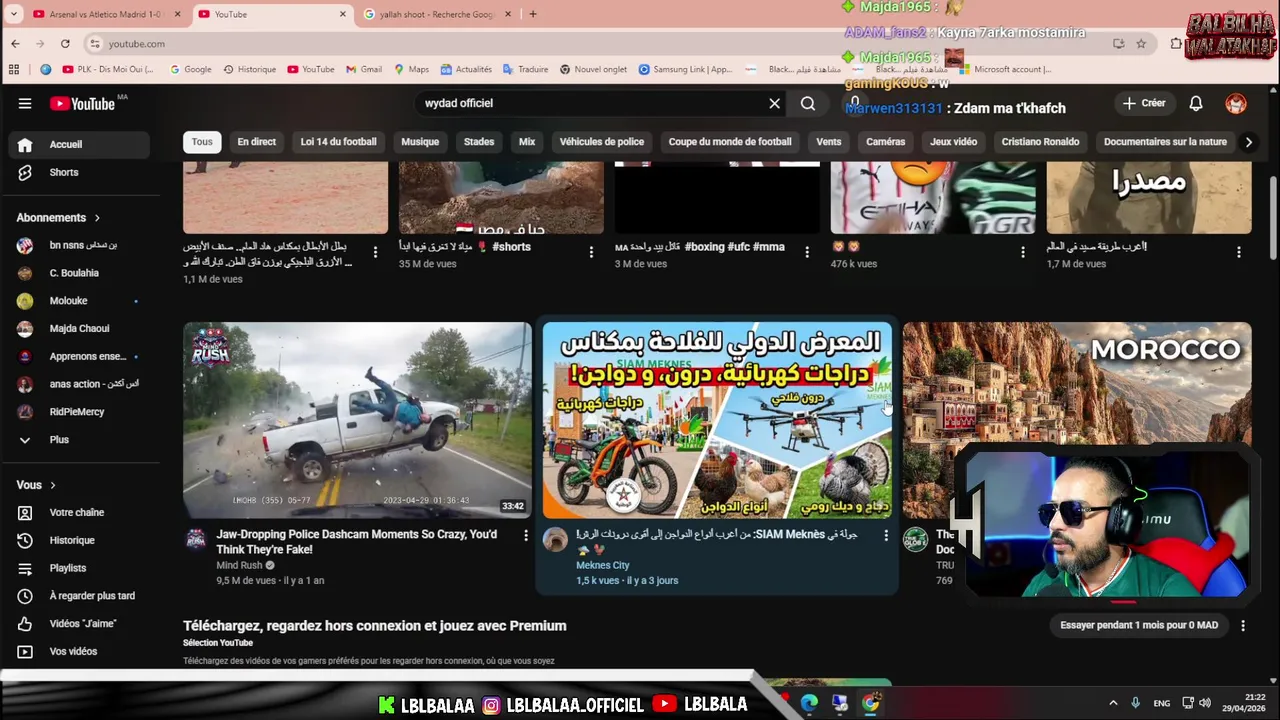The height and width of the screenshot is (720, 1280).
Task: Open the Majda Chaoui subscription channel
Action: (80, 328)
